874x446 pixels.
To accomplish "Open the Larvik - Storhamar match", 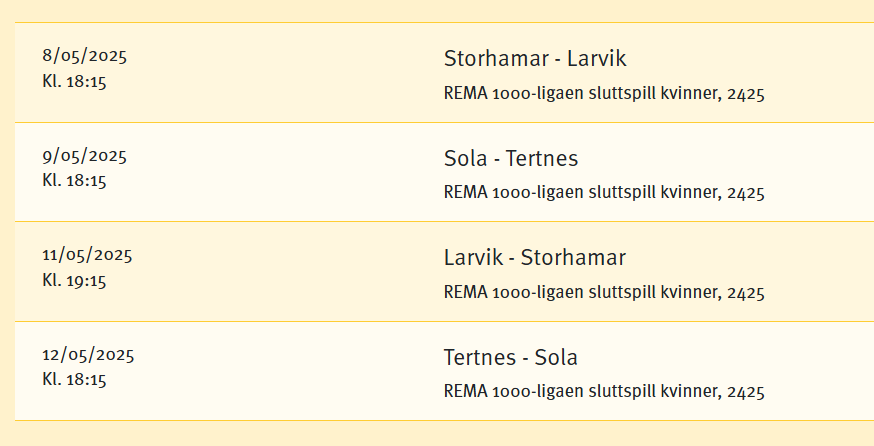I will click(534, 258).
